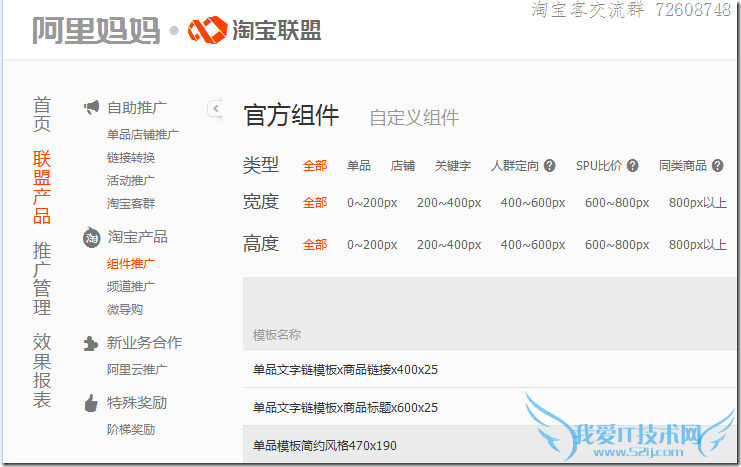
Task: Click the megaphone icon beside 自助推广
Action: [x=92, y=107]
